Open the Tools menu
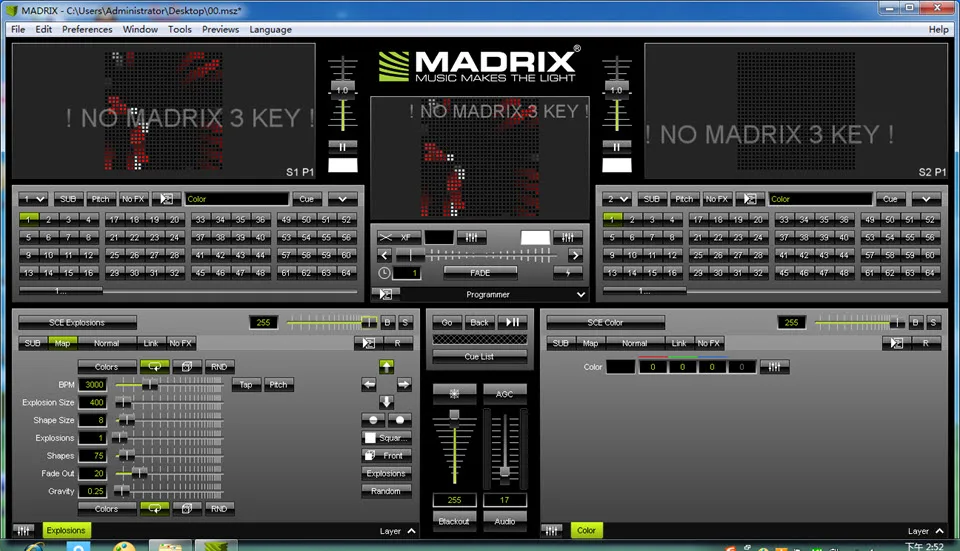This screenshot has width=960, height=551. click(x=180, y=29)
